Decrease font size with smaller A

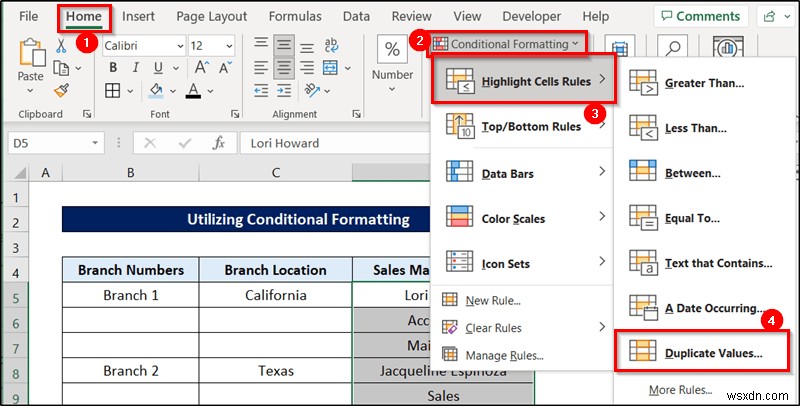coord(226,67)
